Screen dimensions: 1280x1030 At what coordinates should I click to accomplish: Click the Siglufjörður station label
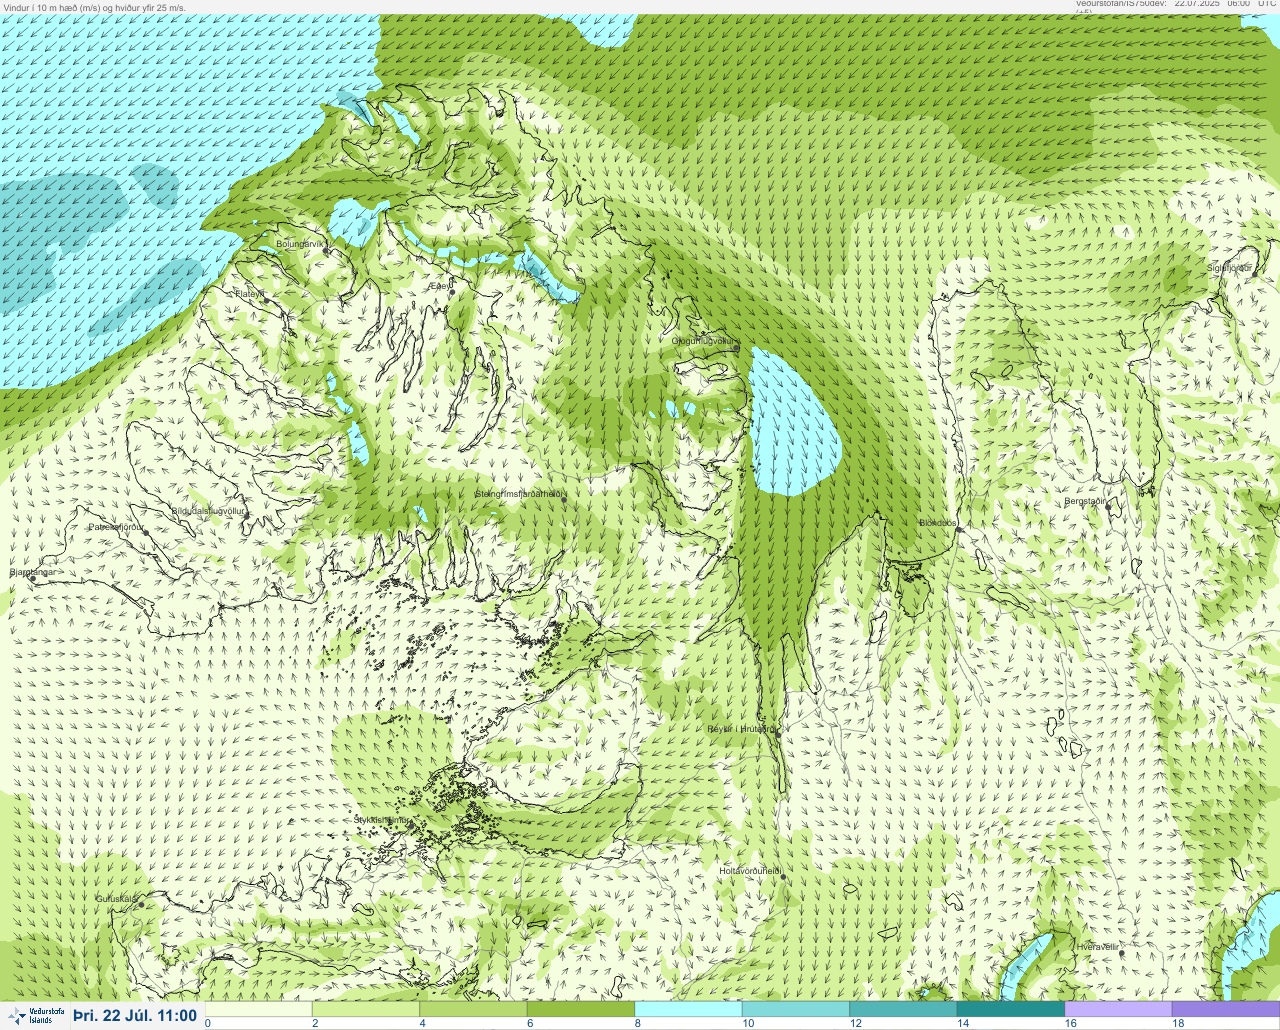(1229, 268)
